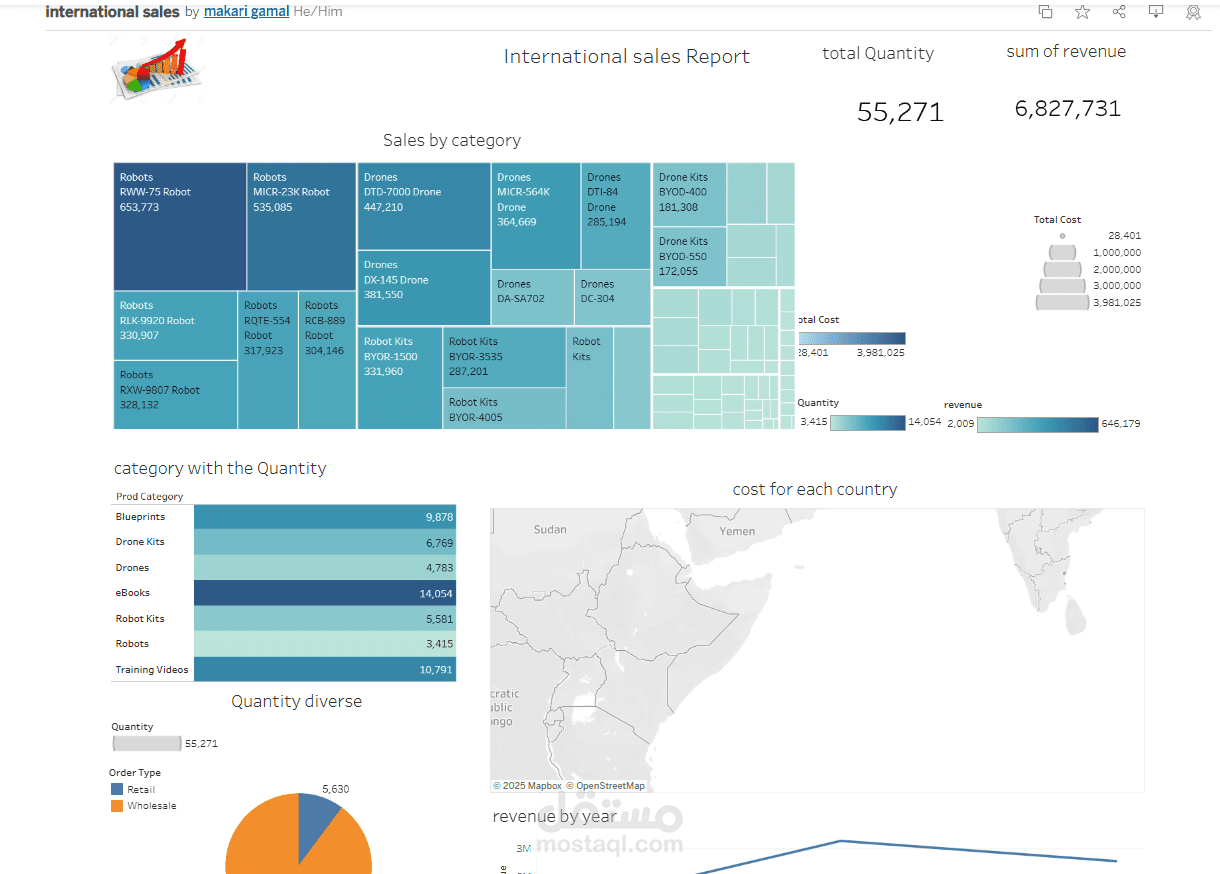This screenshot has height=874, width=1220.
Task: Click the Training Videos bar showing 10,791
Action: (325, 669)
